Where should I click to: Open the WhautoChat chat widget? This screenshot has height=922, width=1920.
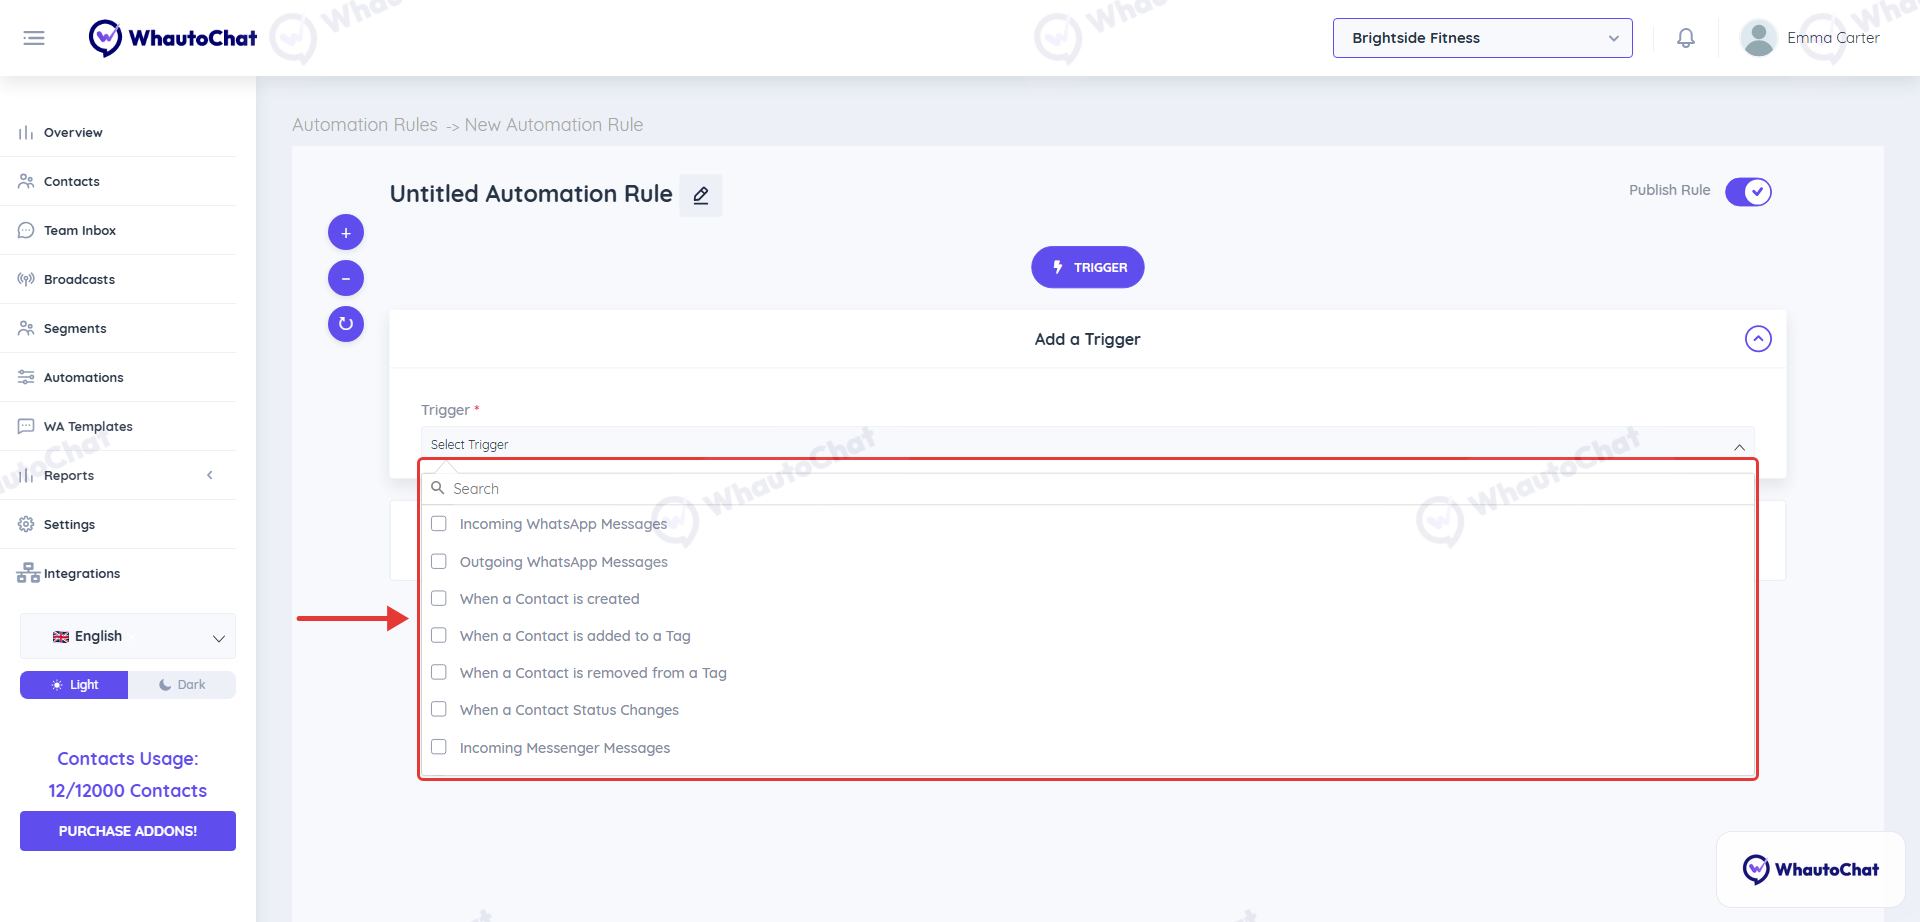click(1811, 869)
